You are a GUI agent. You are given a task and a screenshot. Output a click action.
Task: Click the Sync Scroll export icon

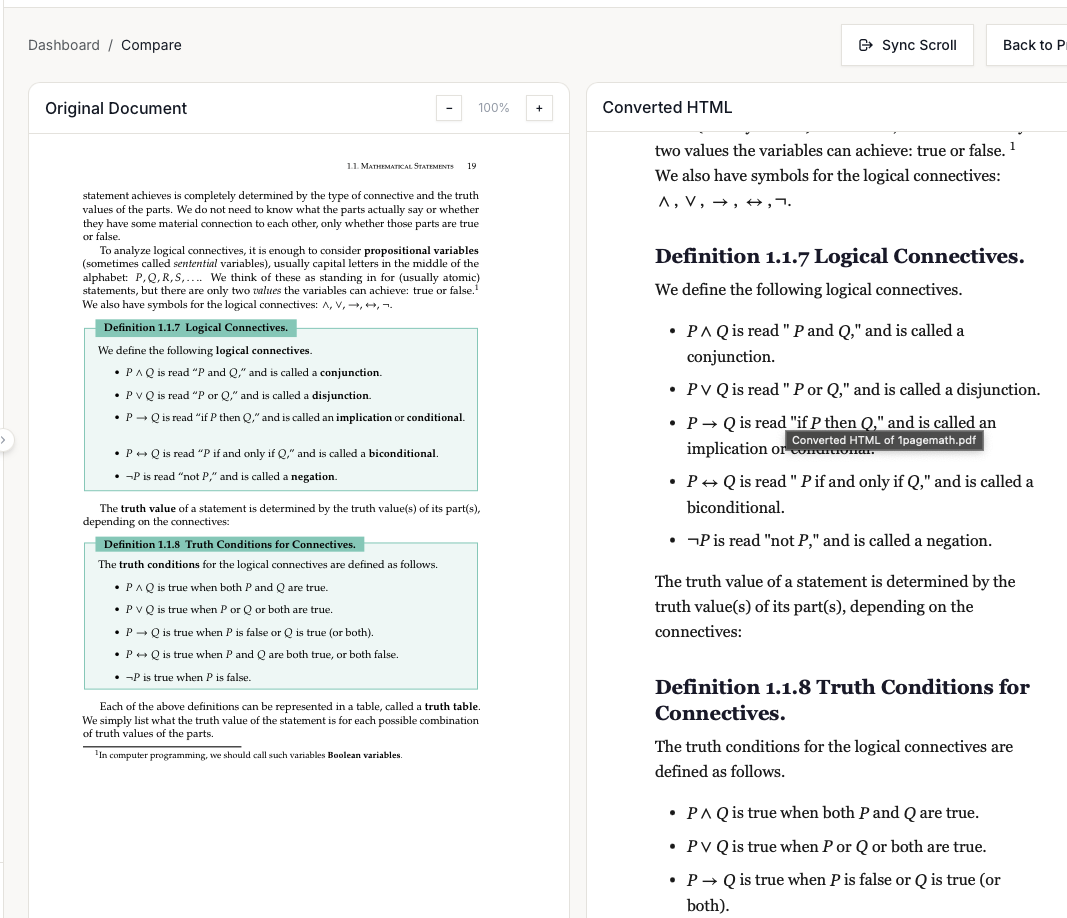point(866,45)
